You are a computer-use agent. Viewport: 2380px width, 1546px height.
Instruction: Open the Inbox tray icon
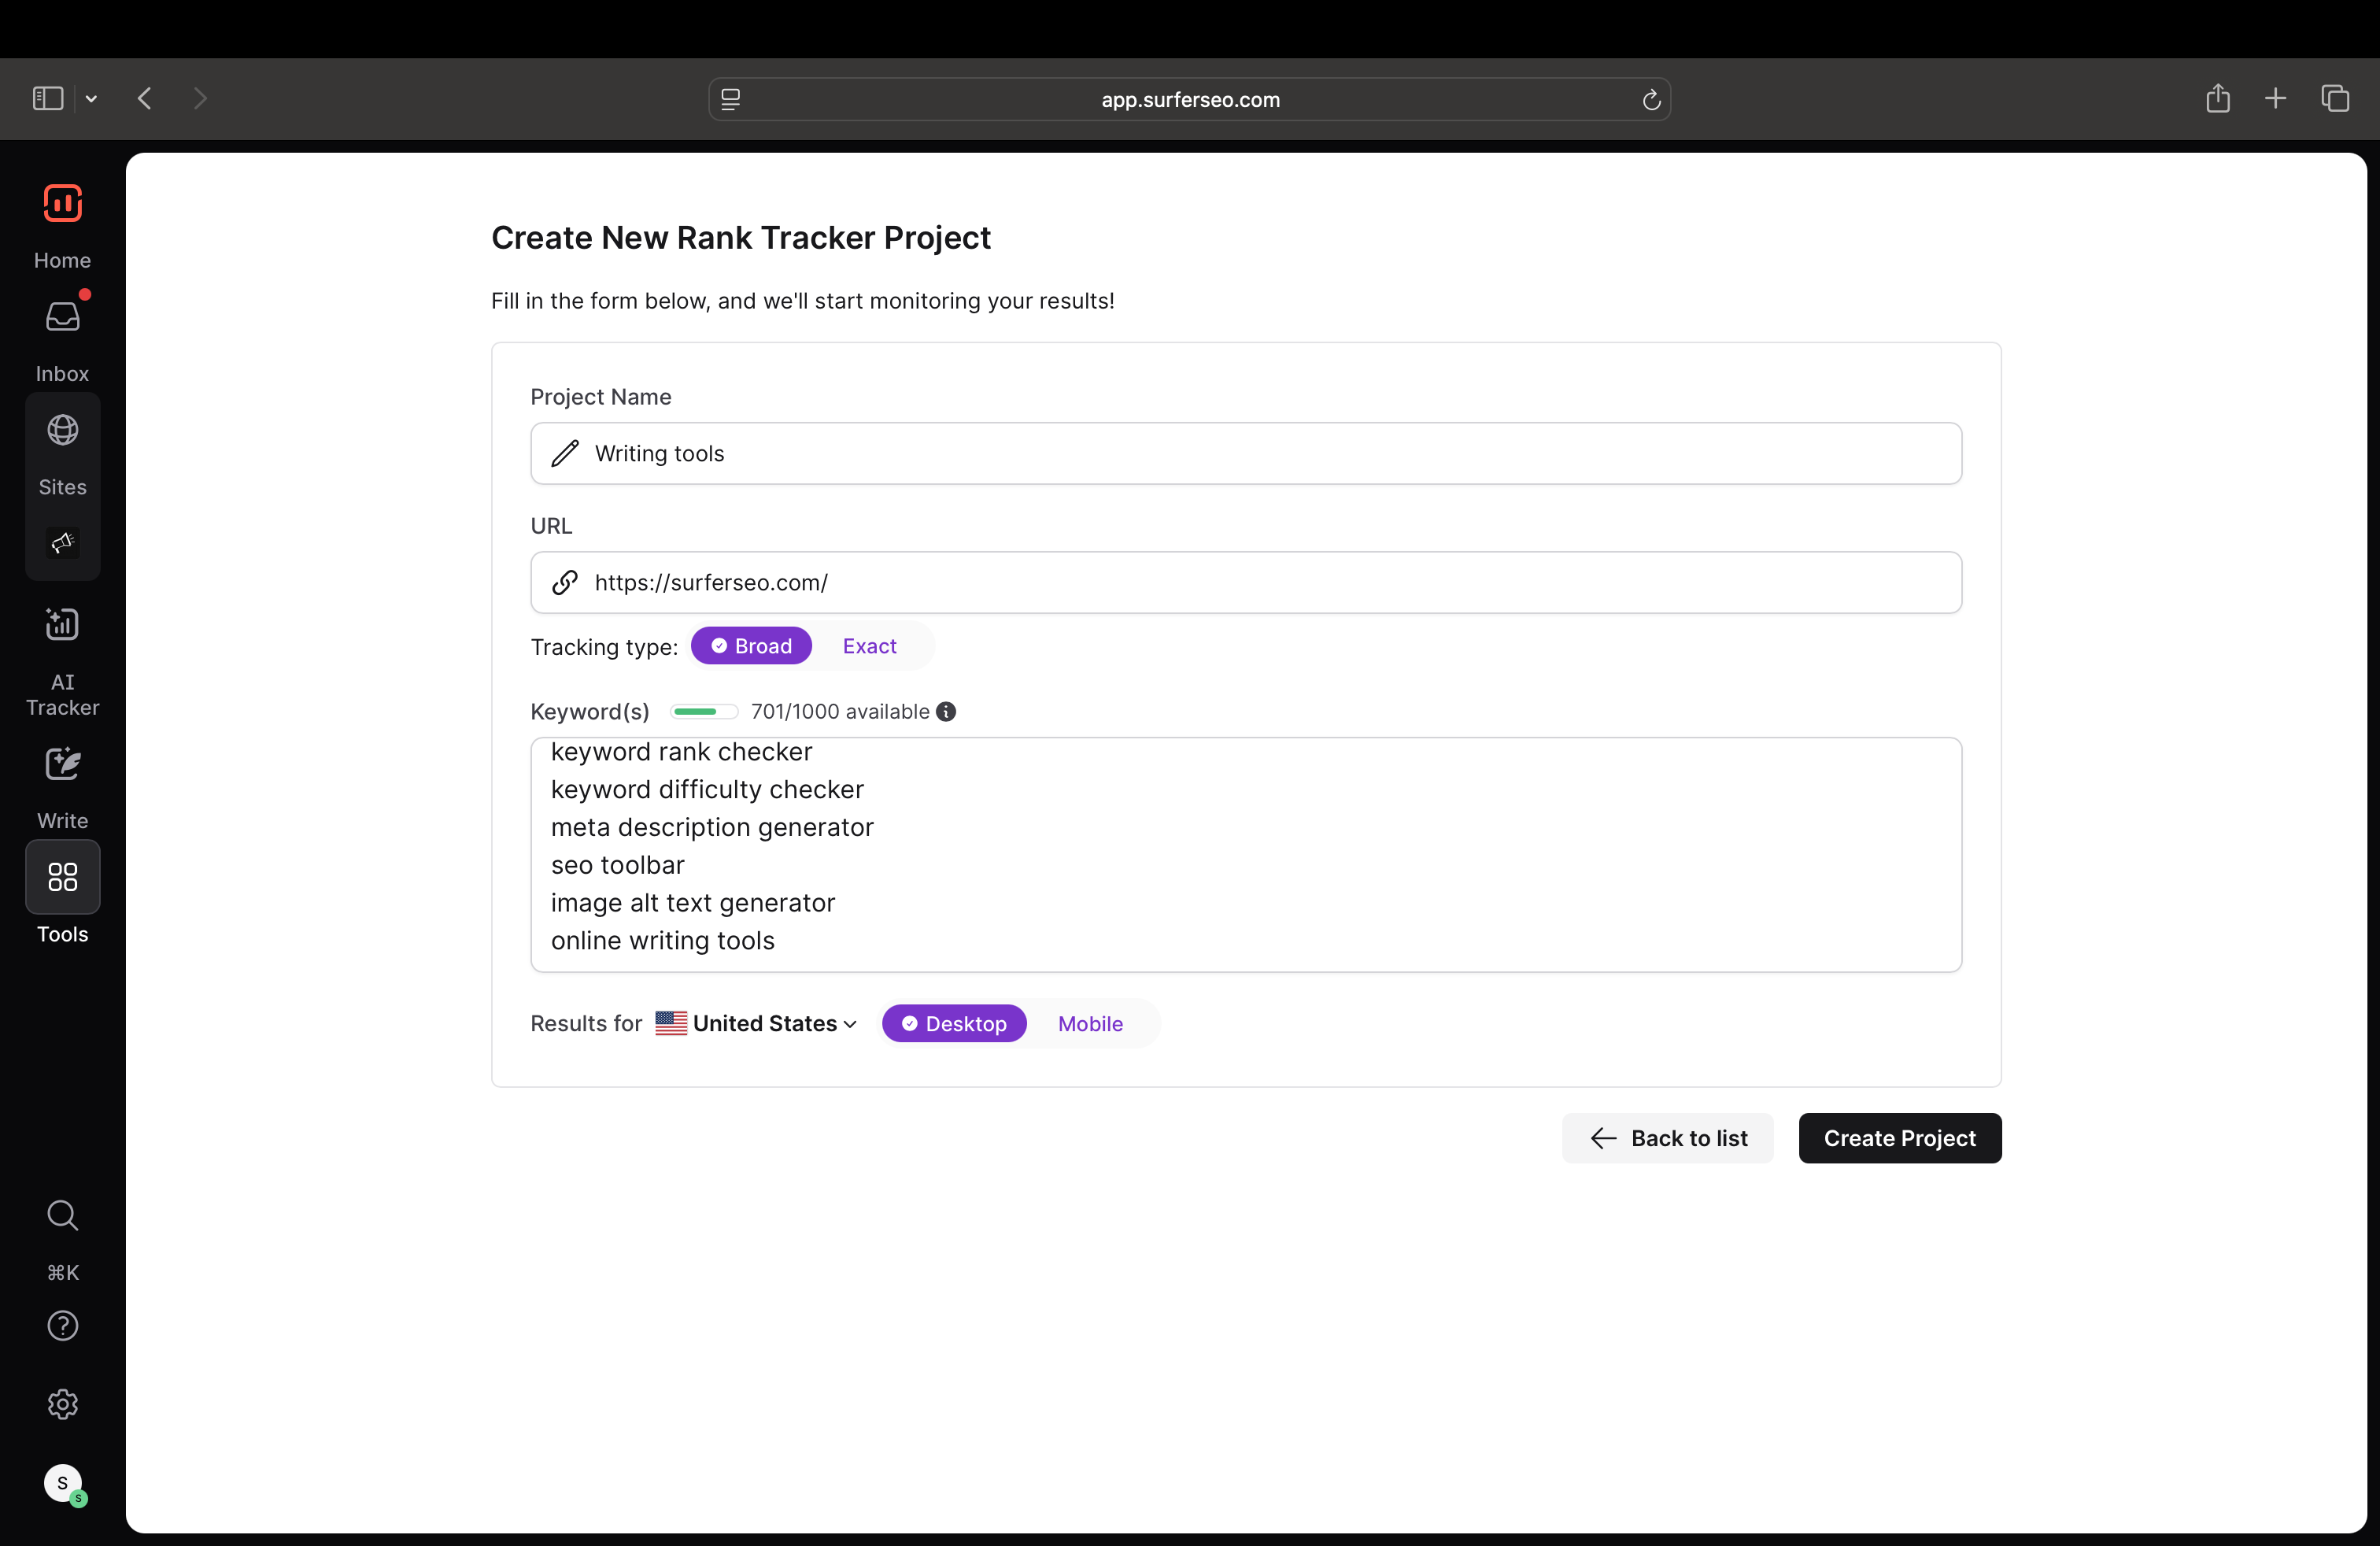pos(62,317)
